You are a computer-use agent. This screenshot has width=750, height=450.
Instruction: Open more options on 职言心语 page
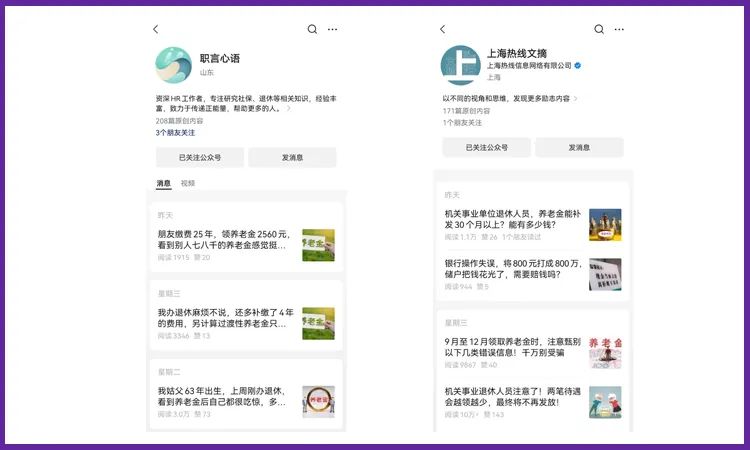pyautogui.click(x=332, y=29)
